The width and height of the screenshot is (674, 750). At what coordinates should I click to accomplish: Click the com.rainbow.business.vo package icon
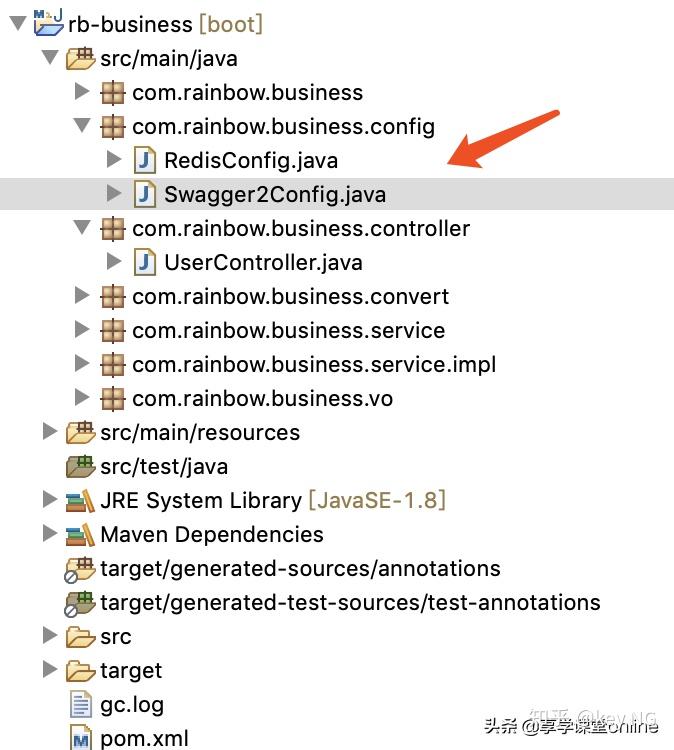[x=113, y=398]
